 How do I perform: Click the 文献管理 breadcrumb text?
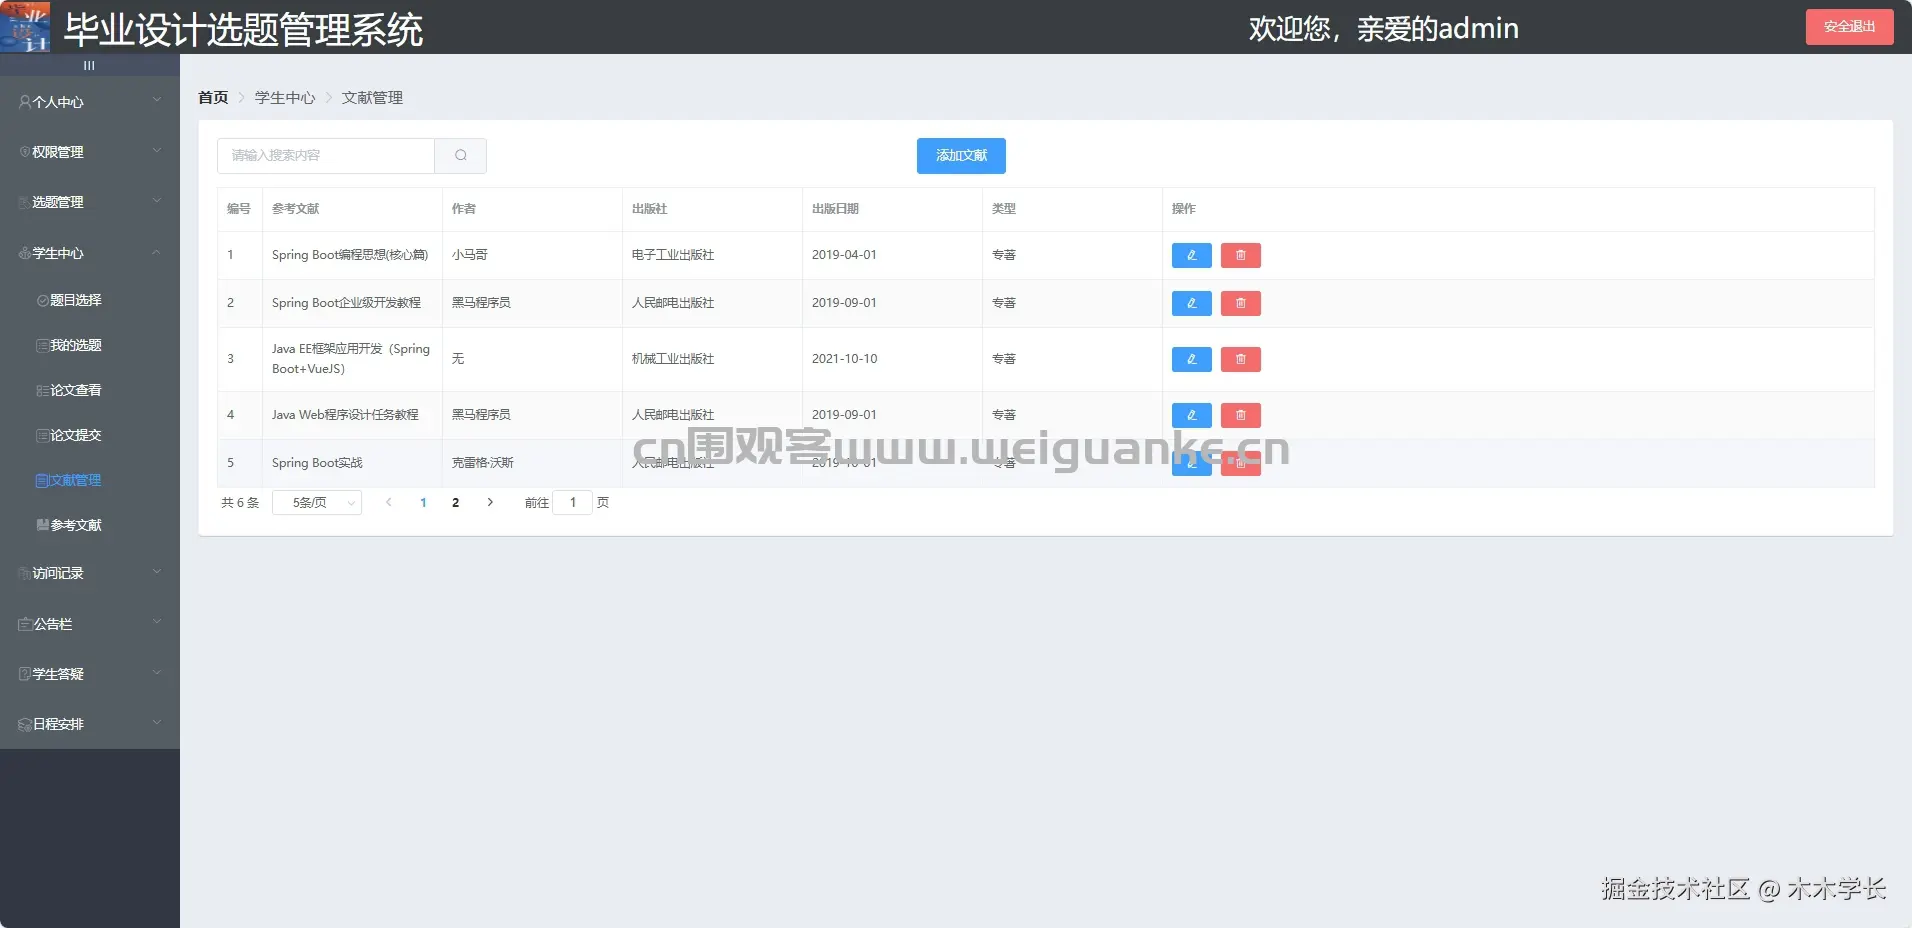click(372, 97)
